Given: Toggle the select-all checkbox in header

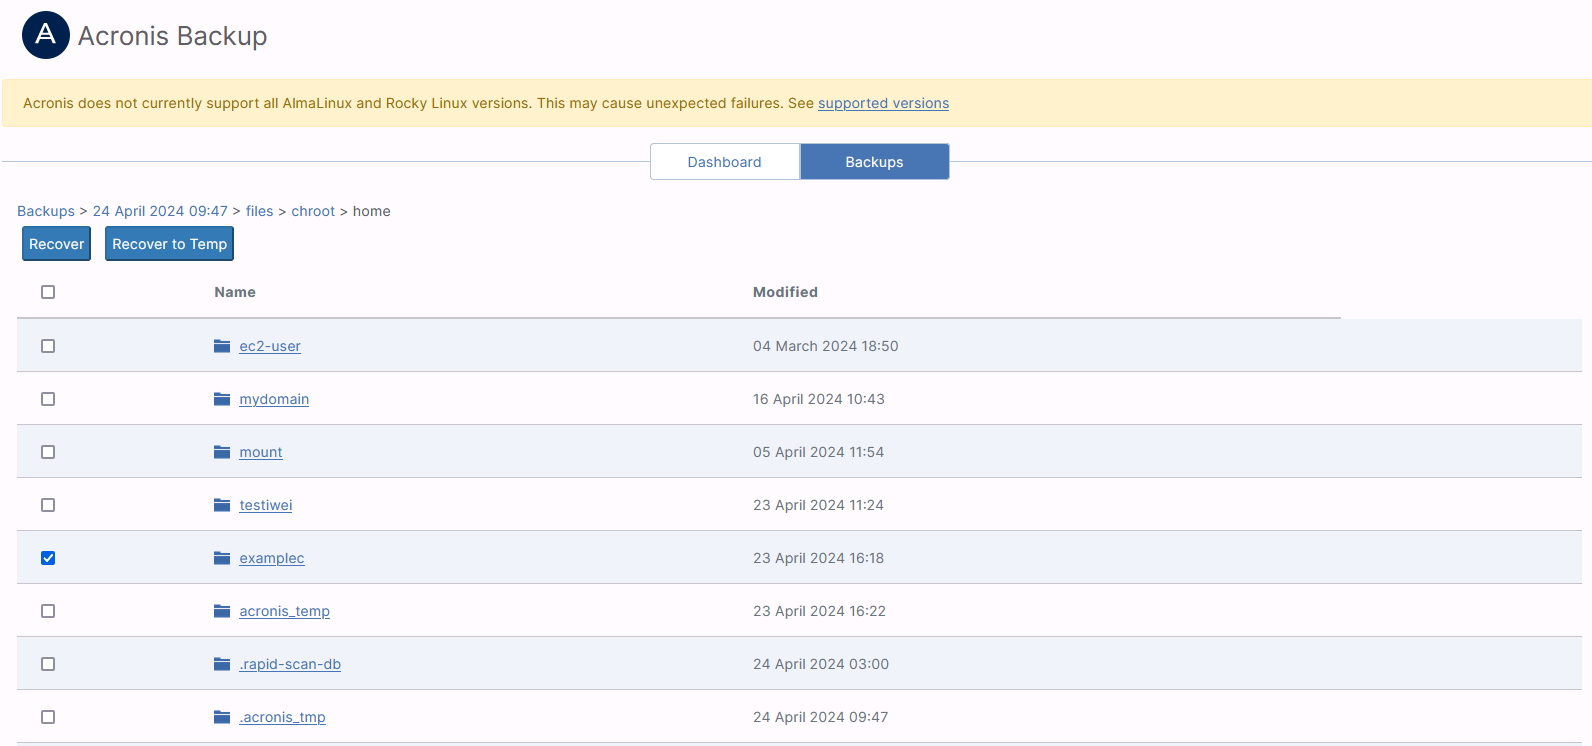Looking at the screenshot, I should 48,292.
